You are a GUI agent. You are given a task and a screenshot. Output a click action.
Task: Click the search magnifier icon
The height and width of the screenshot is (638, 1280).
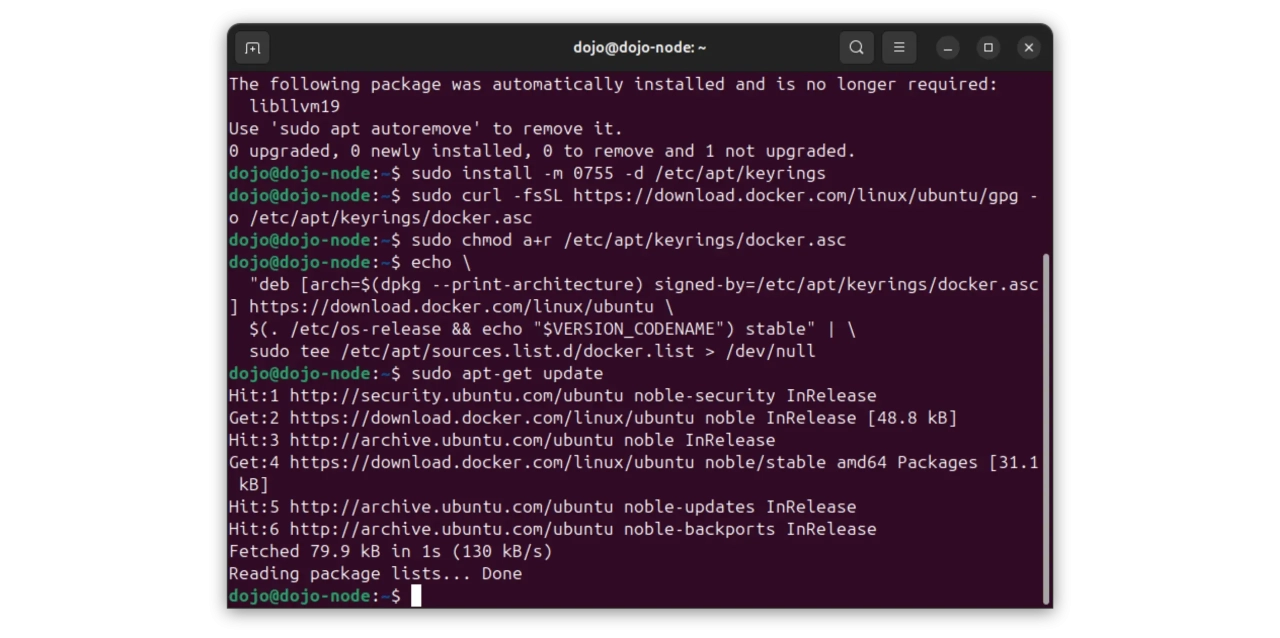click(x=856, y=48)
